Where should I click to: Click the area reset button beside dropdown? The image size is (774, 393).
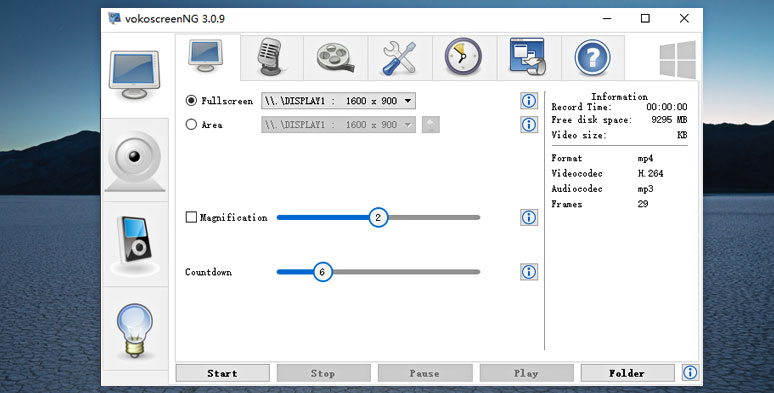(x=430, y=124)
